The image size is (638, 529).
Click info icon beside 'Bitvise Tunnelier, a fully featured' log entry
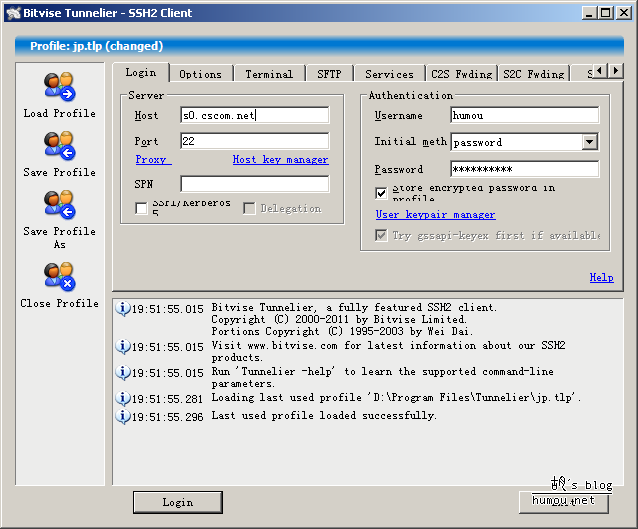(122, 309)
